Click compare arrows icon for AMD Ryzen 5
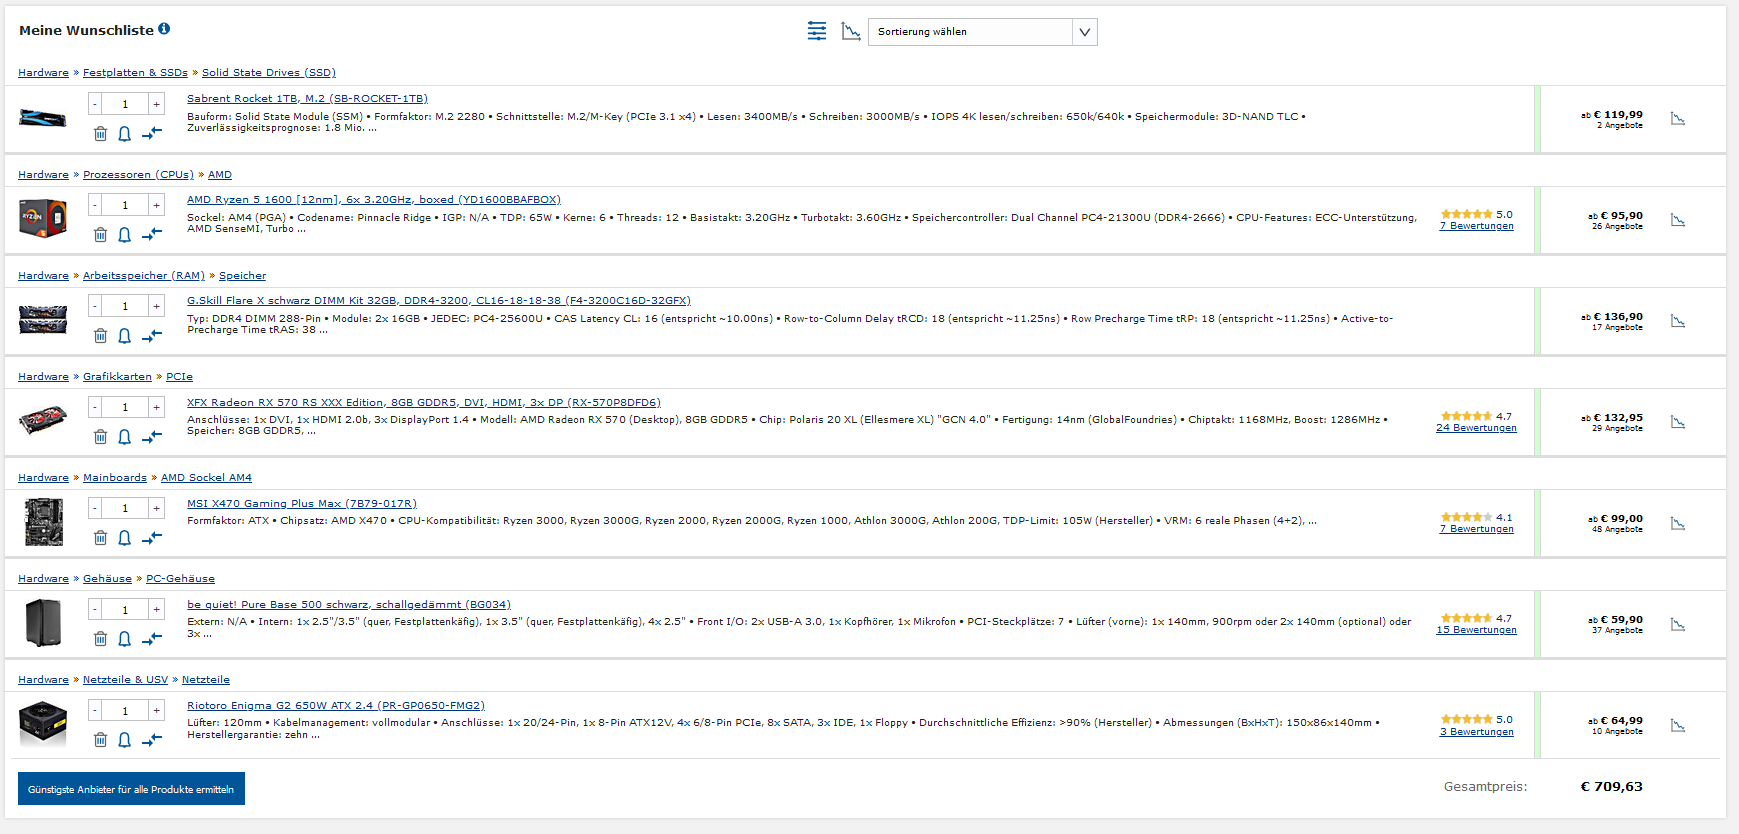The height and width of the screenshot is (834, 1739). [151, 234]
